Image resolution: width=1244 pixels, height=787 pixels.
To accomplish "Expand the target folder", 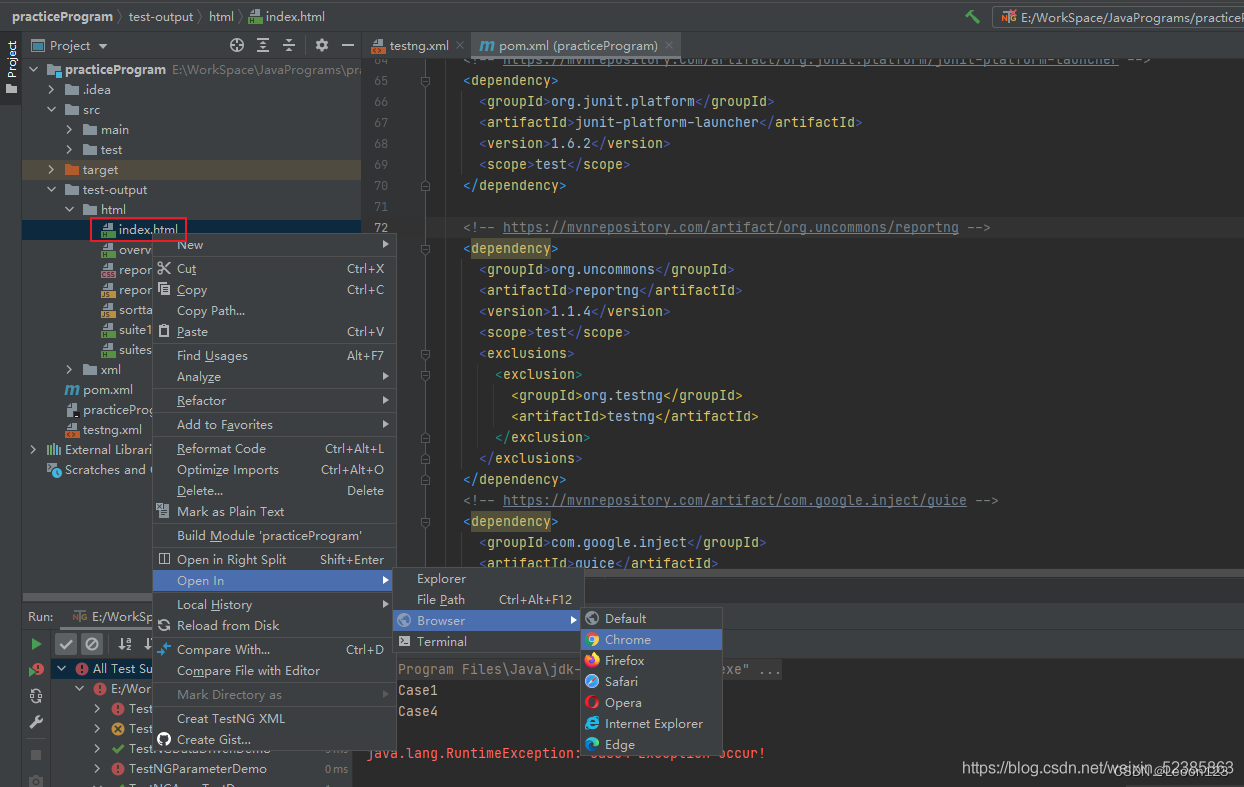I will click(x=51, y=170).
